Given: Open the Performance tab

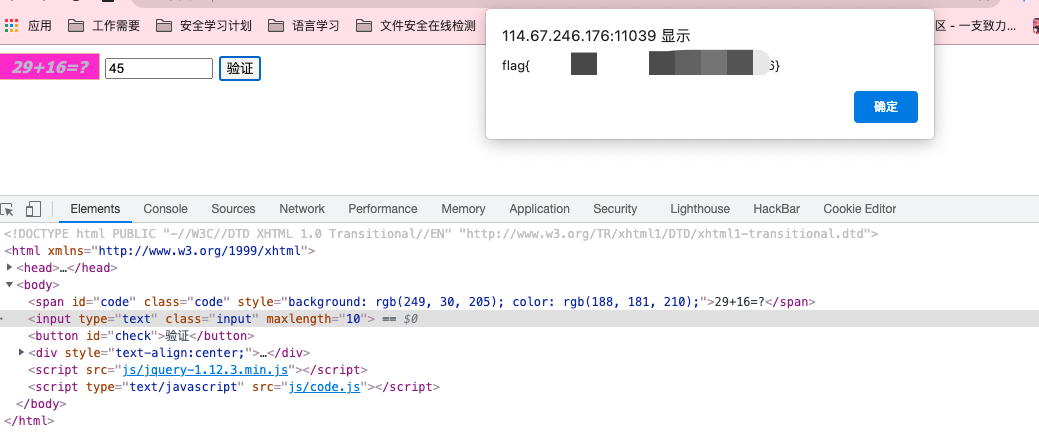Looking at the screenshot, I should click(x=383, y=209).
